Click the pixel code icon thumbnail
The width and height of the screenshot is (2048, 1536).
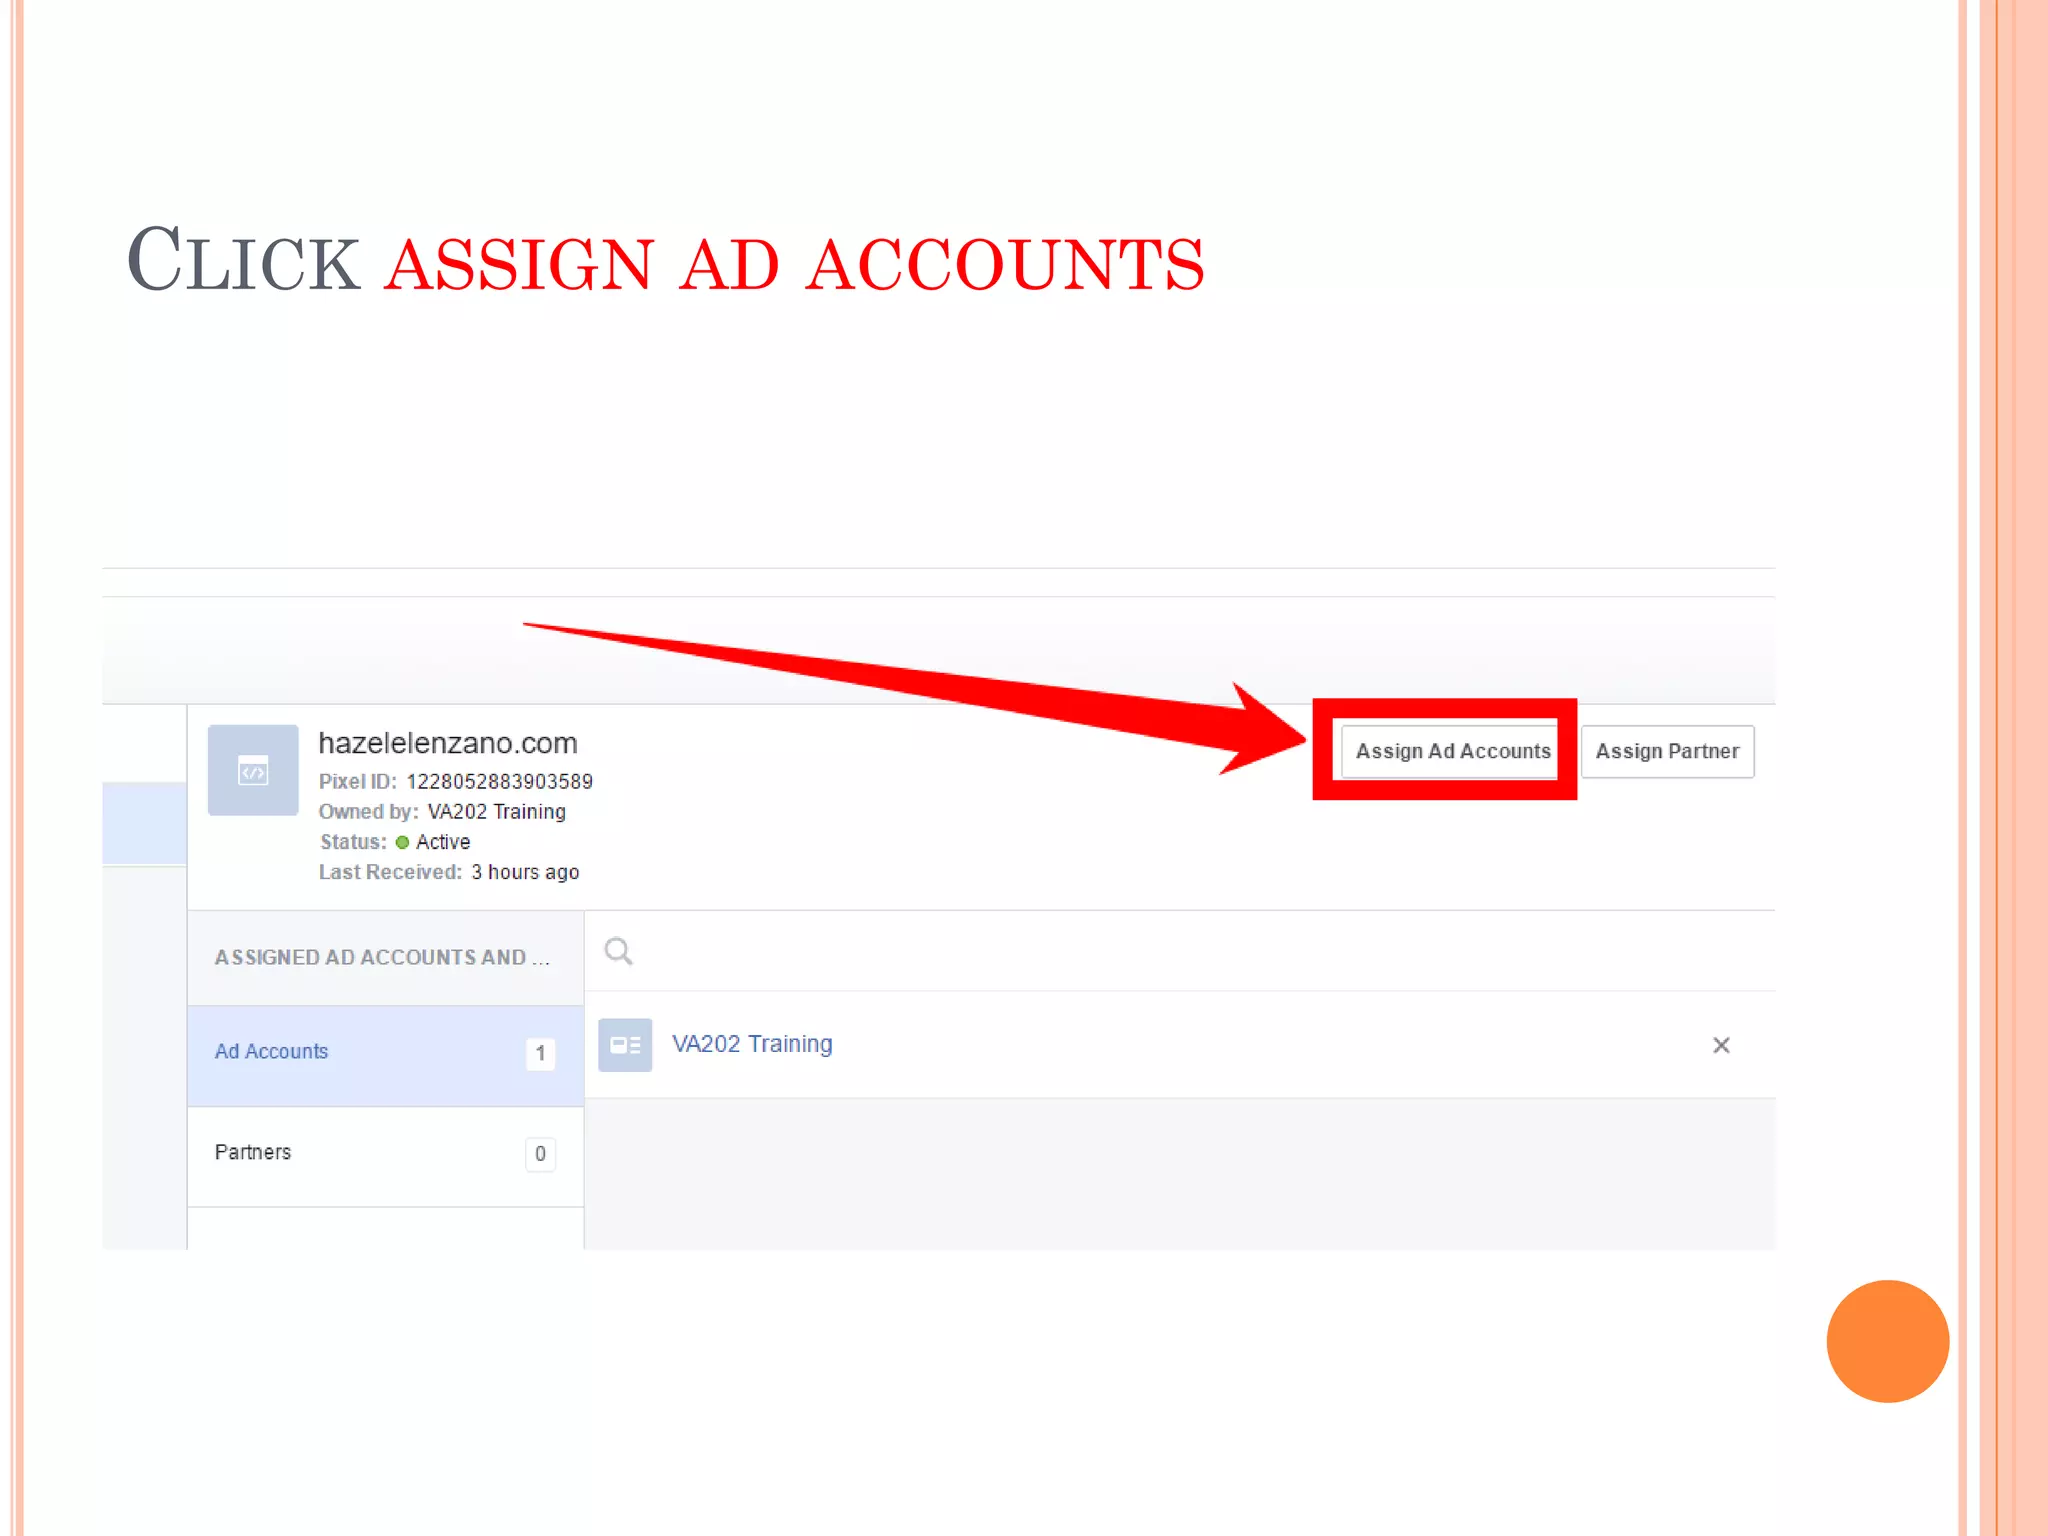tap(253, 770)
